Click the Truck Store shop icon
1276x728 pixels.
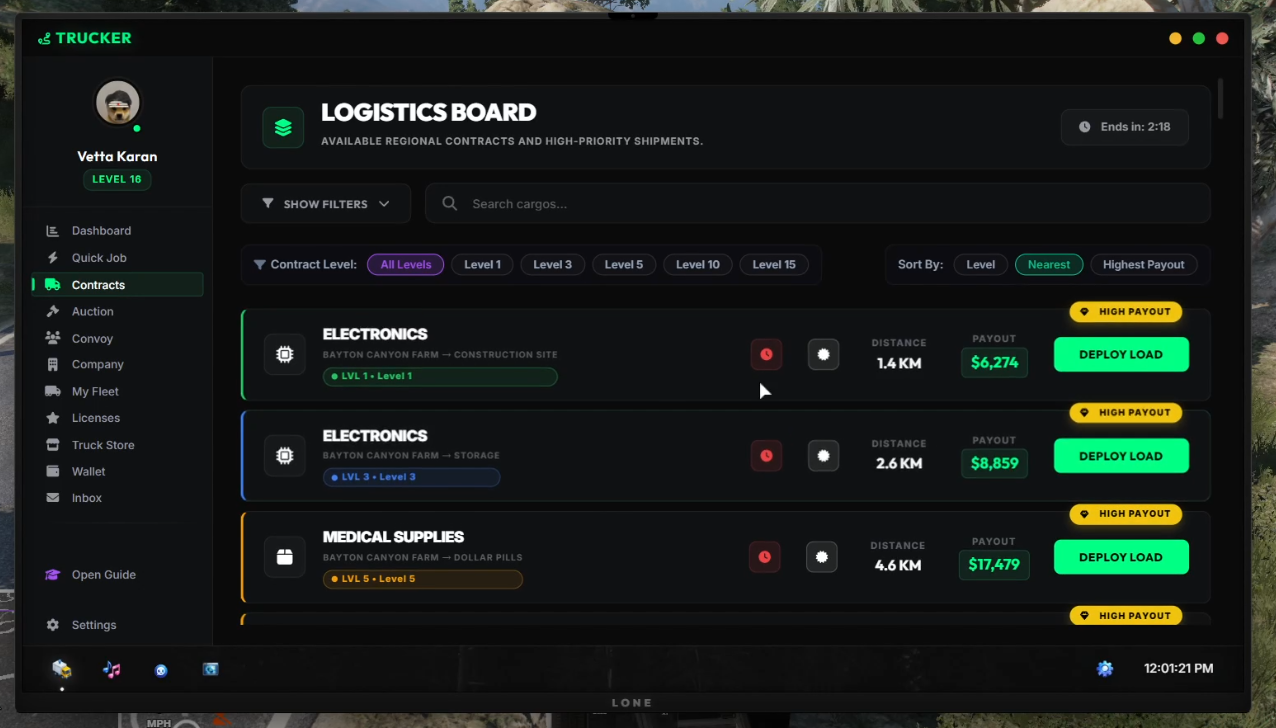[53, 445]
